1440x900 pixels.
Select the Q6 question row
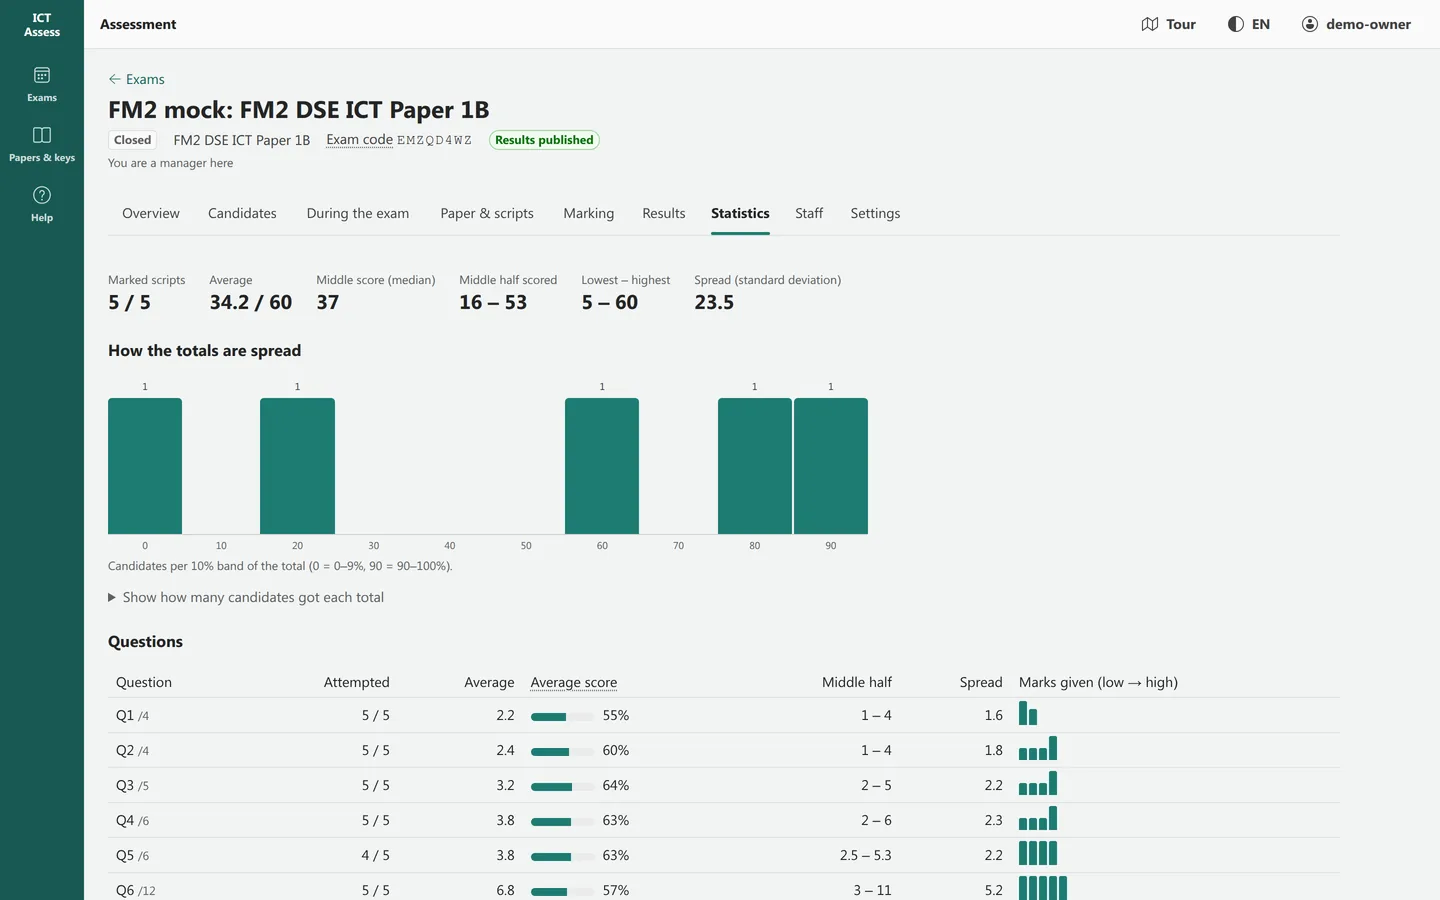724,888
